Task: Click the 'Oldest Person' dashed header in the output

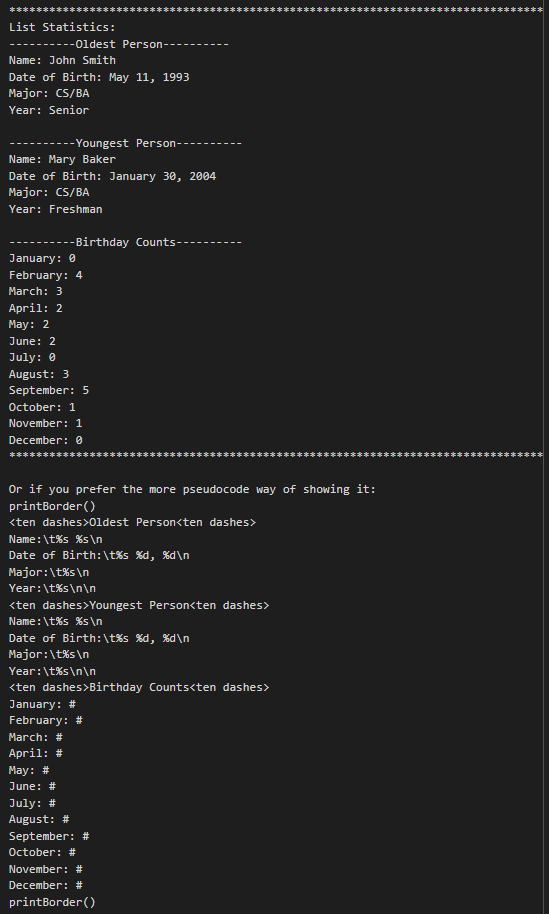Action: (x=119, y=44)
